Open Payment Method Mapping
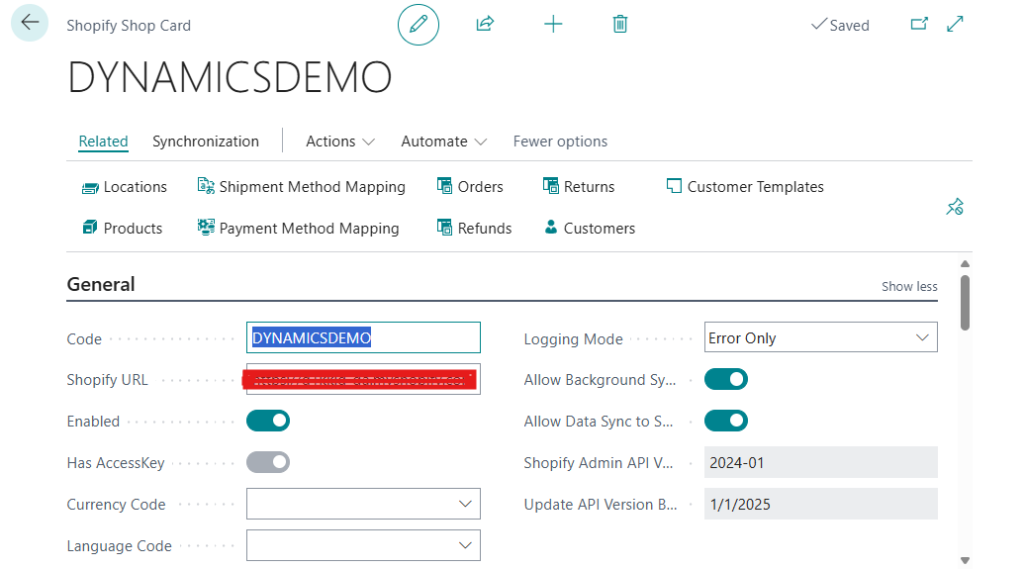This screenshot has width=1024, height=569. point(298,228)
